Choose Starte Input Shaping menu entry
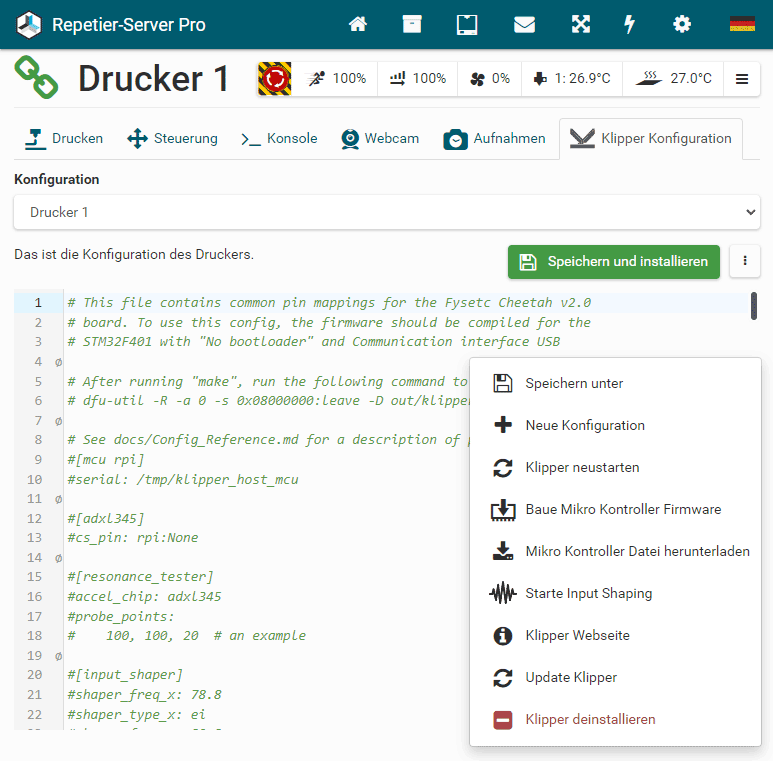 click(x=588, y=593)
